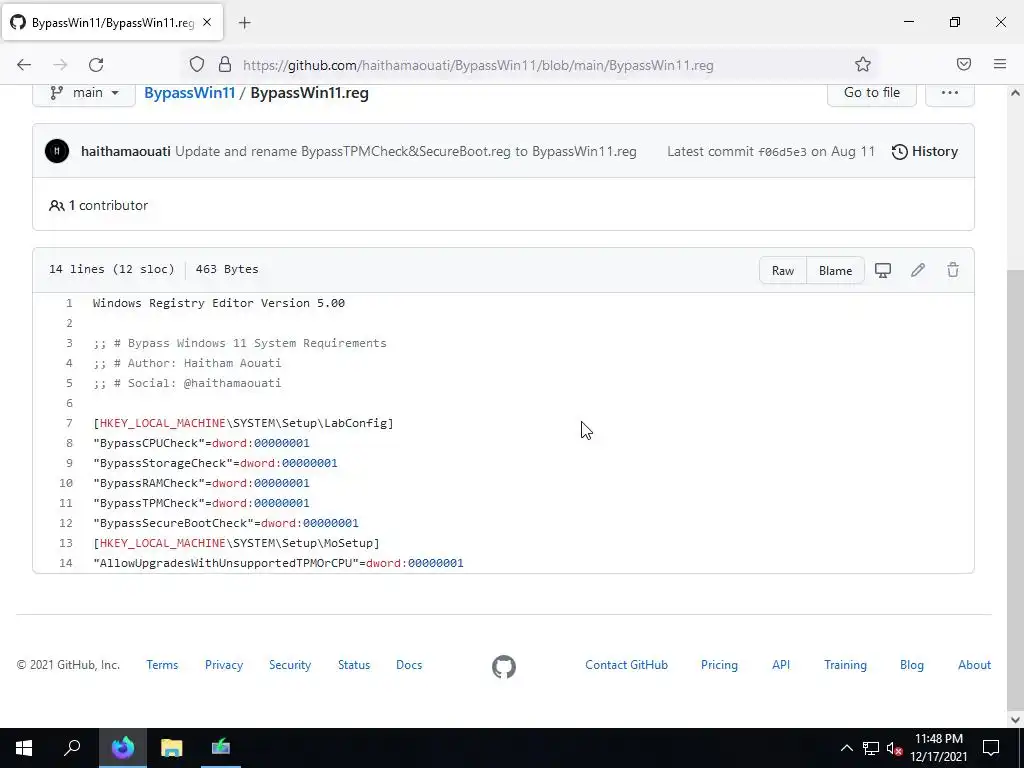The height and width of the screenshot is (768, 1024).
Task: Open Docs footer link
Action: pyautogui.click(x=409, y=665)
